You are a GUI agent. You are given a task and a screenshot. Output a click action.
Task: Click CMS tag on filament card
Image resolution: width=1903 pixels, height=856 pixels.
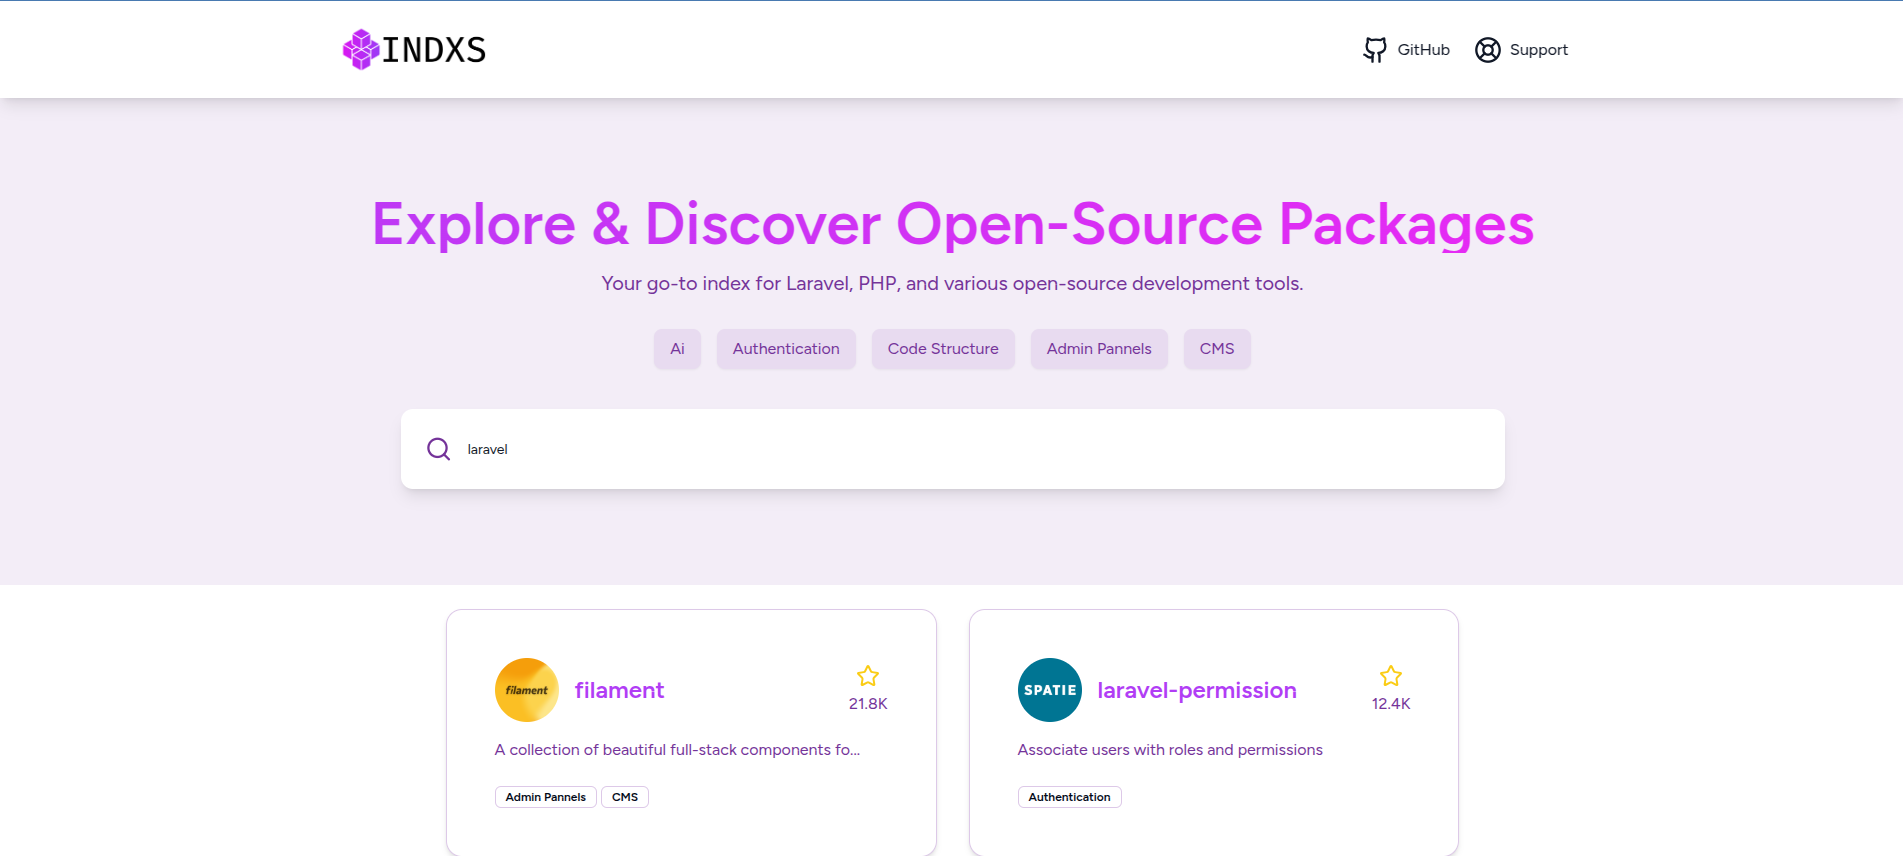[x=625, y=797]
